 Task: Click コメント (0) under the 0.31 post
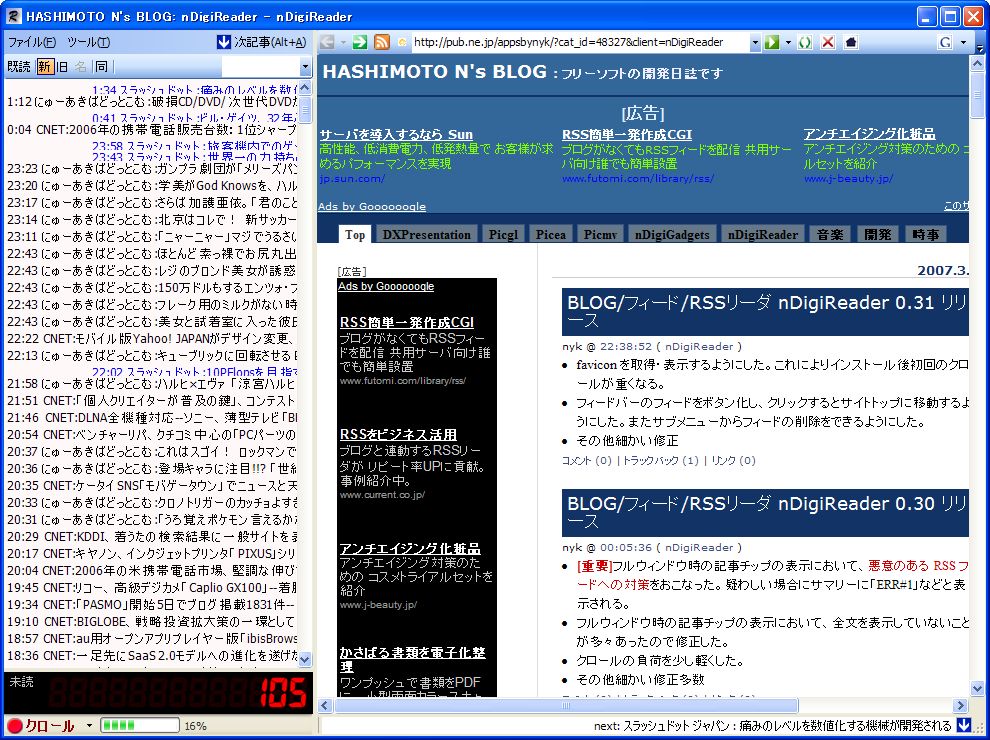(x=587, y=460)
